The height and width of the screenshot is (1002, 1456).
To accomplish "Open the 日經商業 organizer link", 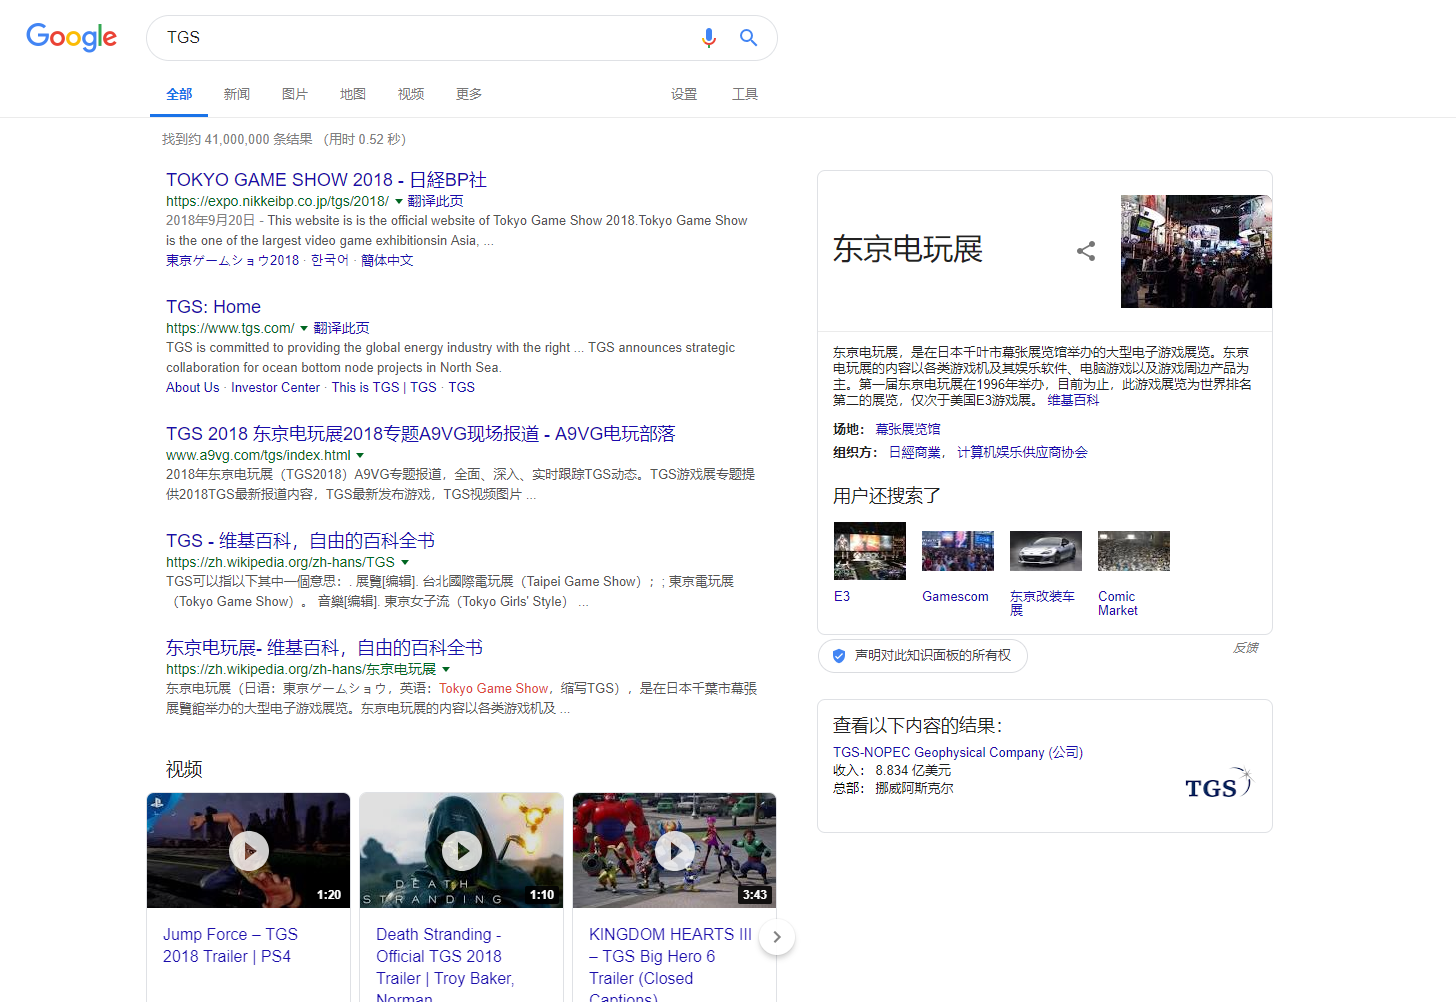I will 915,453.
